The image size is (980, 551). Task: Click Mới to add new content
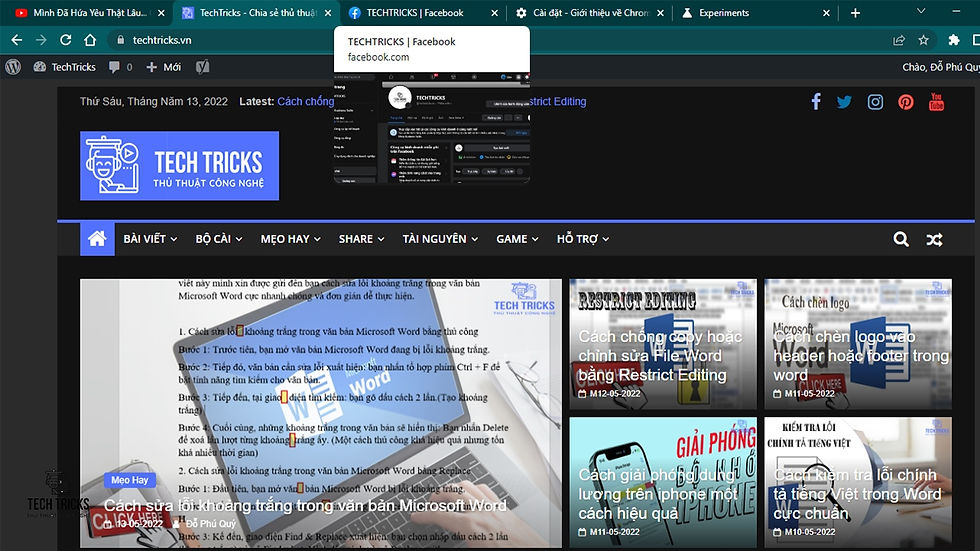click(164, 67)
